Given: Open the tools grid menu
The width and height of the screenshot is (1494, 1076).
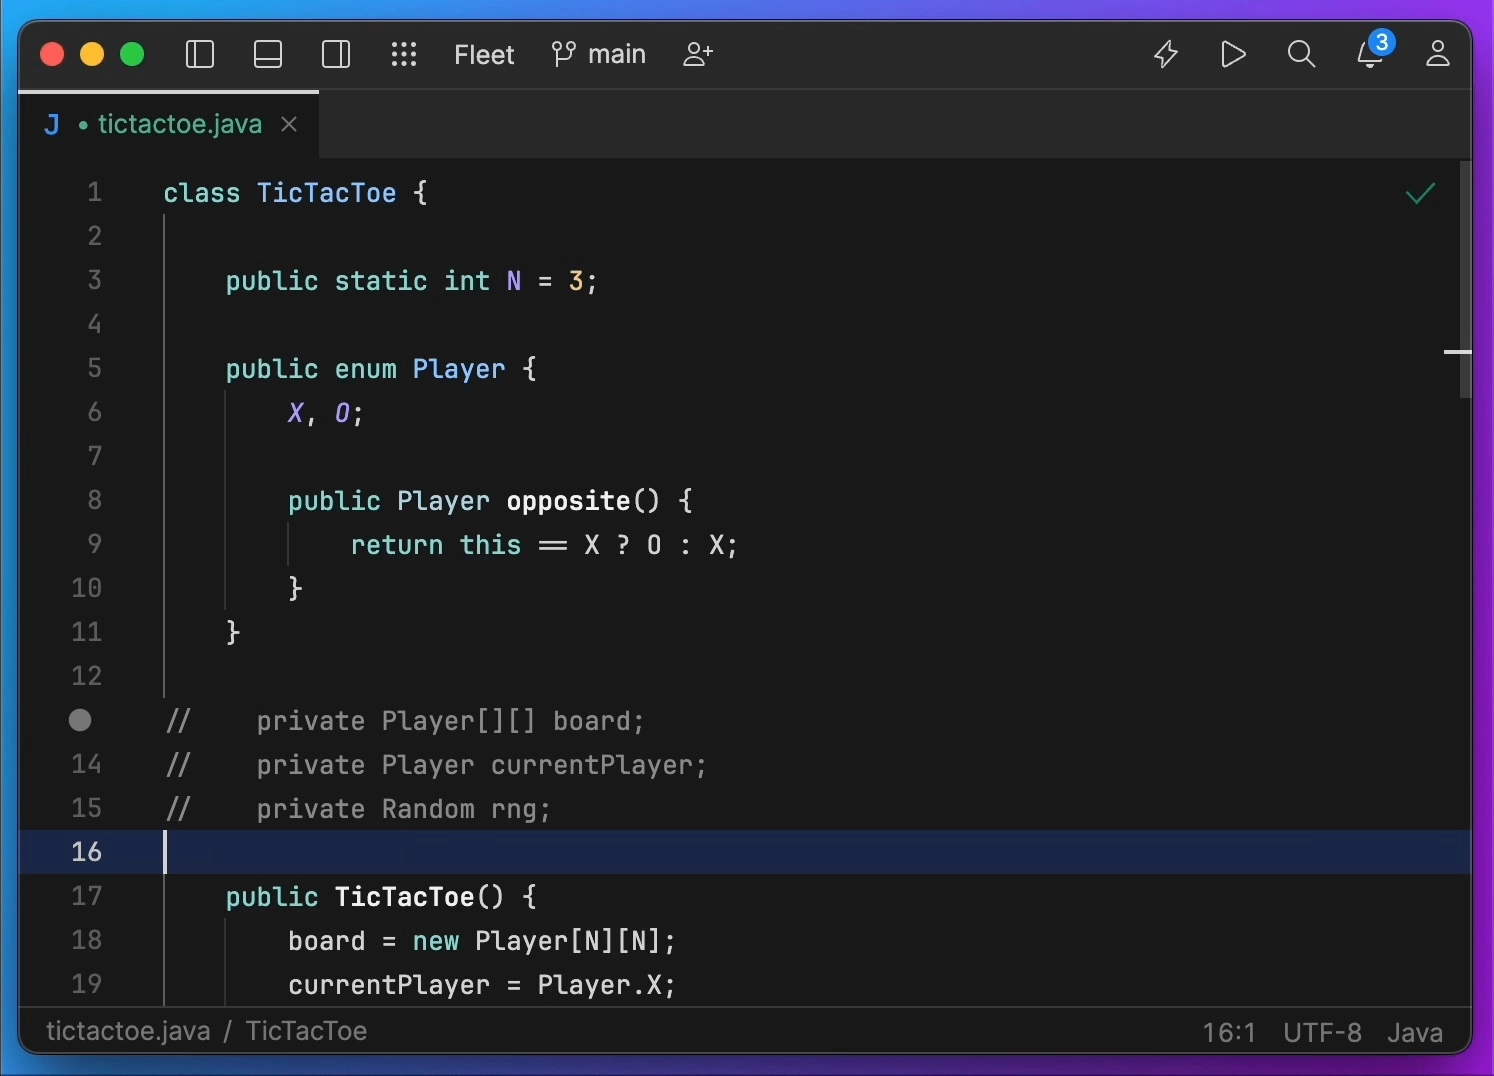Looking at the screenshot, I should [404, 54].
